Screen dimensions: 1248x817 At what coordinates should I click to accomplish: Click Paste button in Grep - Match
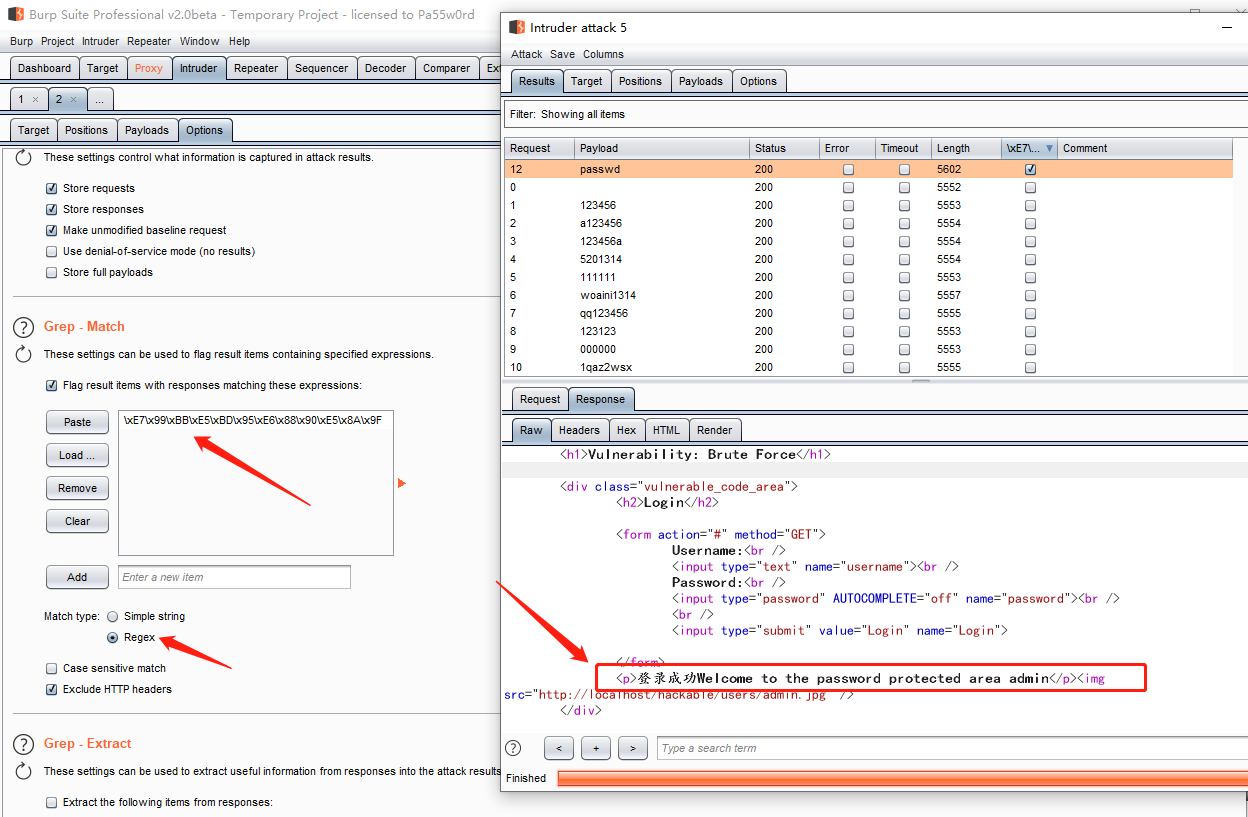77,422
